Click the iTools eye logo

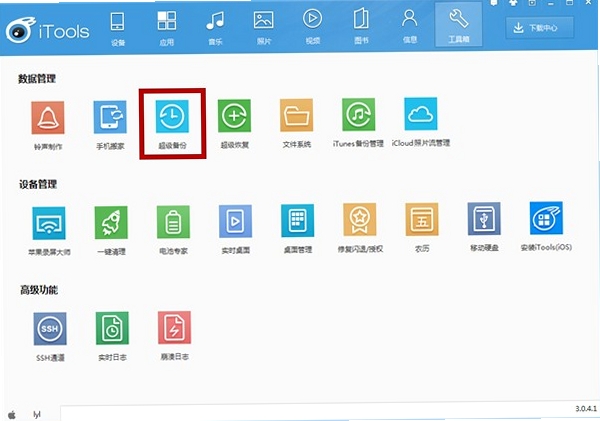point(20,30)
